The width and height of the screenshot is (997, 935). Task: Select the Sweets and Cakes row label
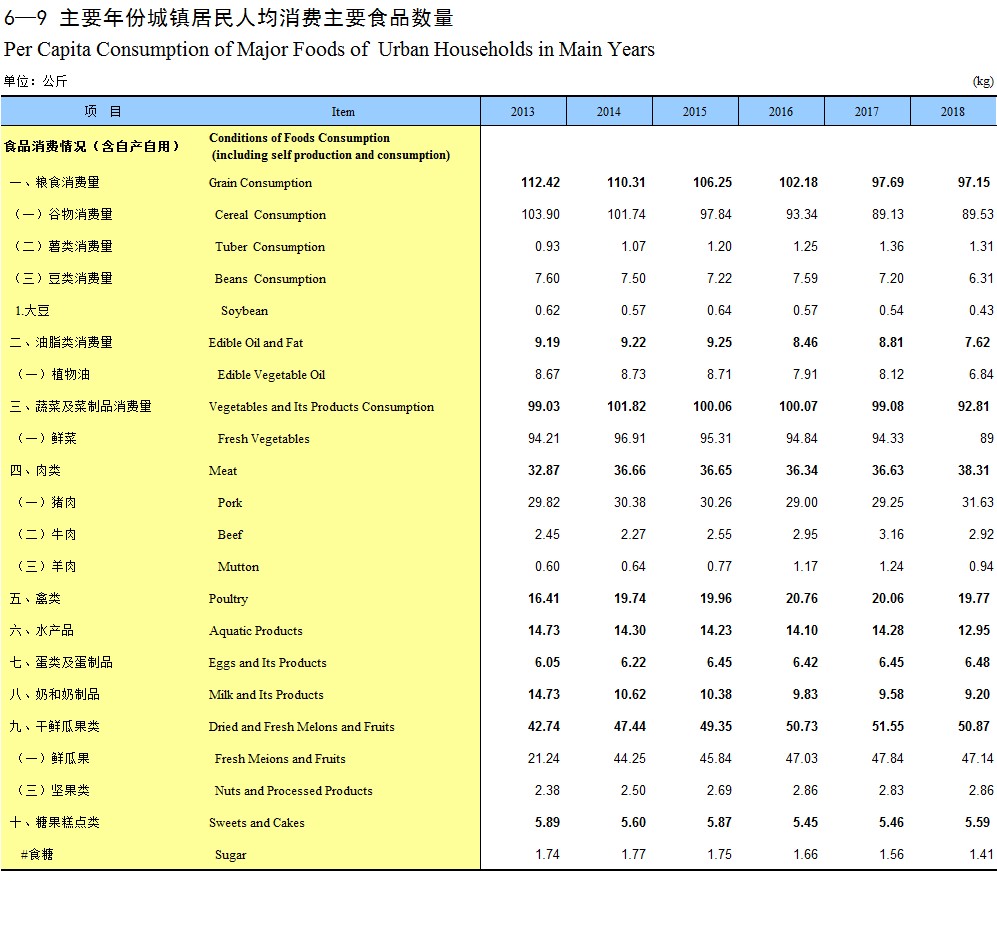tap(257, 823)
